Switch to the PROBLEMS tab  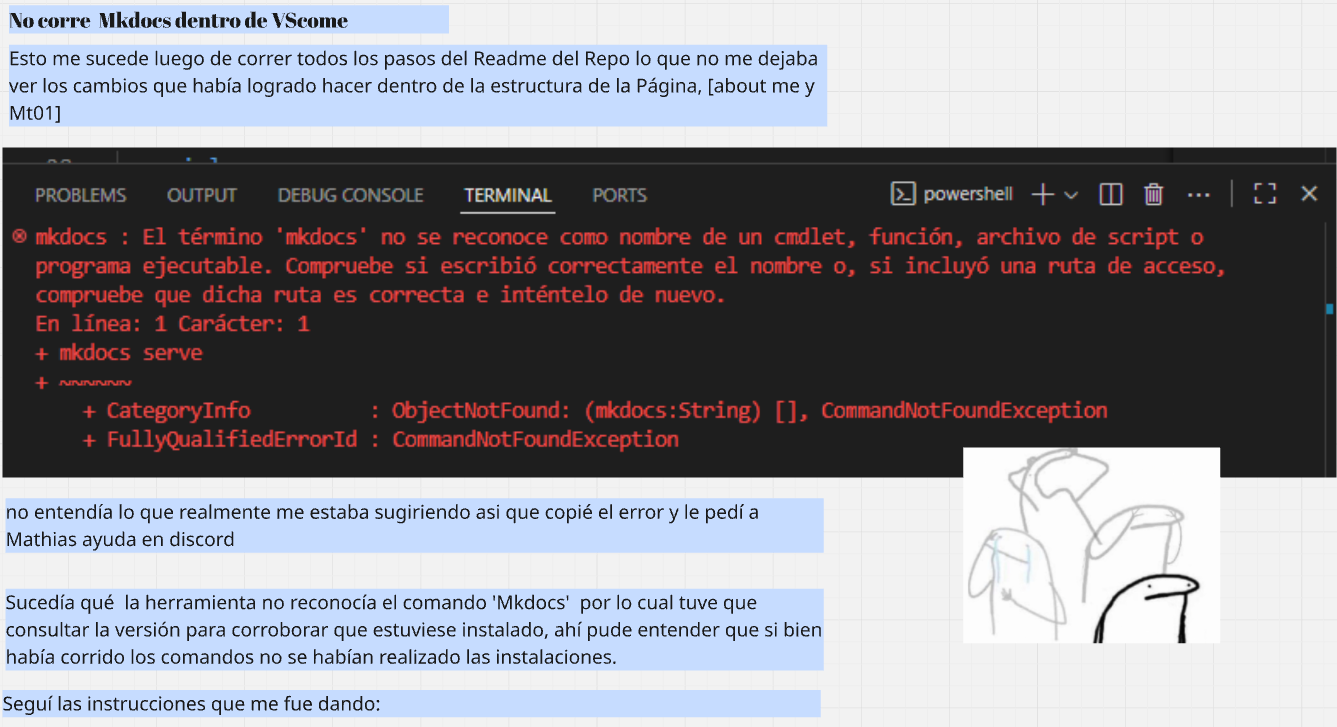pos(80,195)
